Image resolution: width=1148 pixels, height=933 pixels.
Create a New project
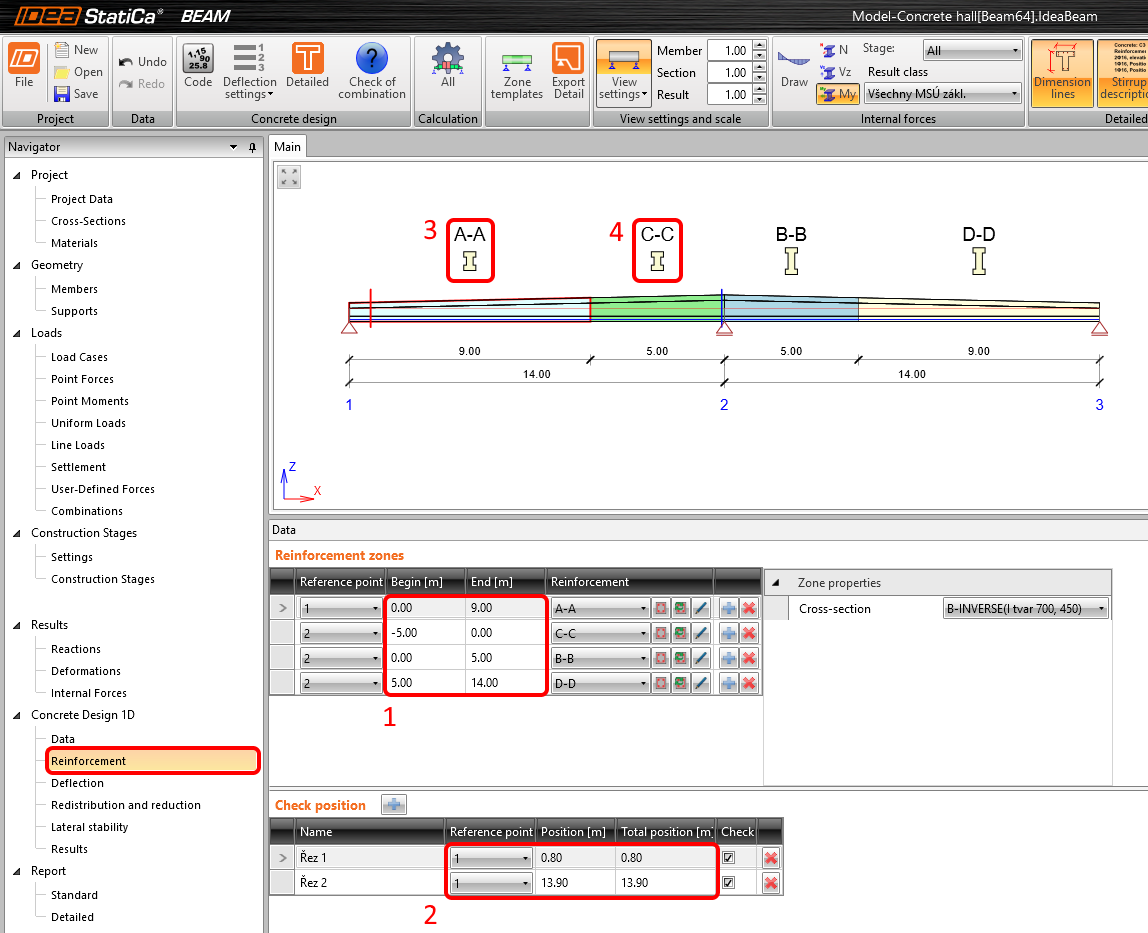[x=76, y=50]
